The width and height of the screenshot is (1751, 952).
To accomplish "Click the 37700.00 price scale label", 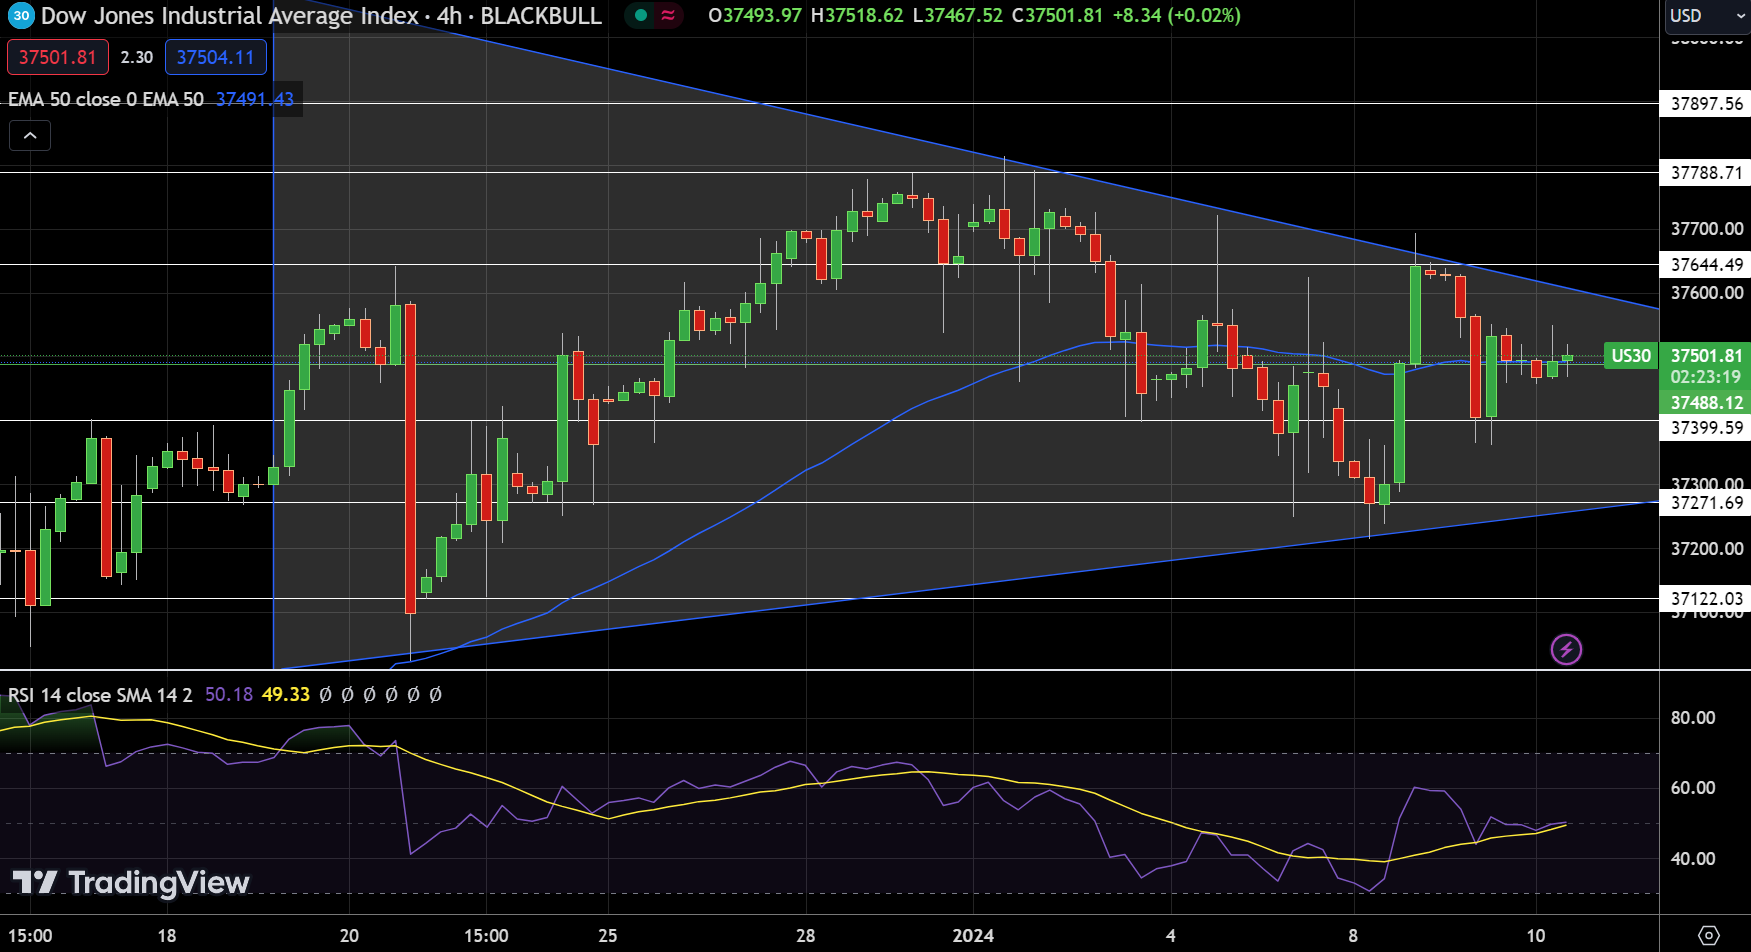I will pyautogui.click(x=1707, y=229).
